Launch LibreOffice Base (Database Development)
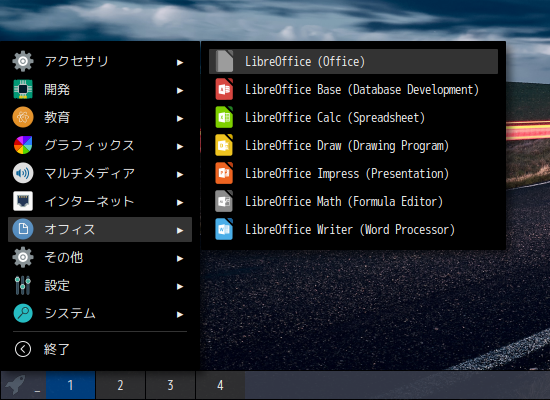Image resolution: width=550 pixels, height=400 pixels. click(x=353, y=89)
